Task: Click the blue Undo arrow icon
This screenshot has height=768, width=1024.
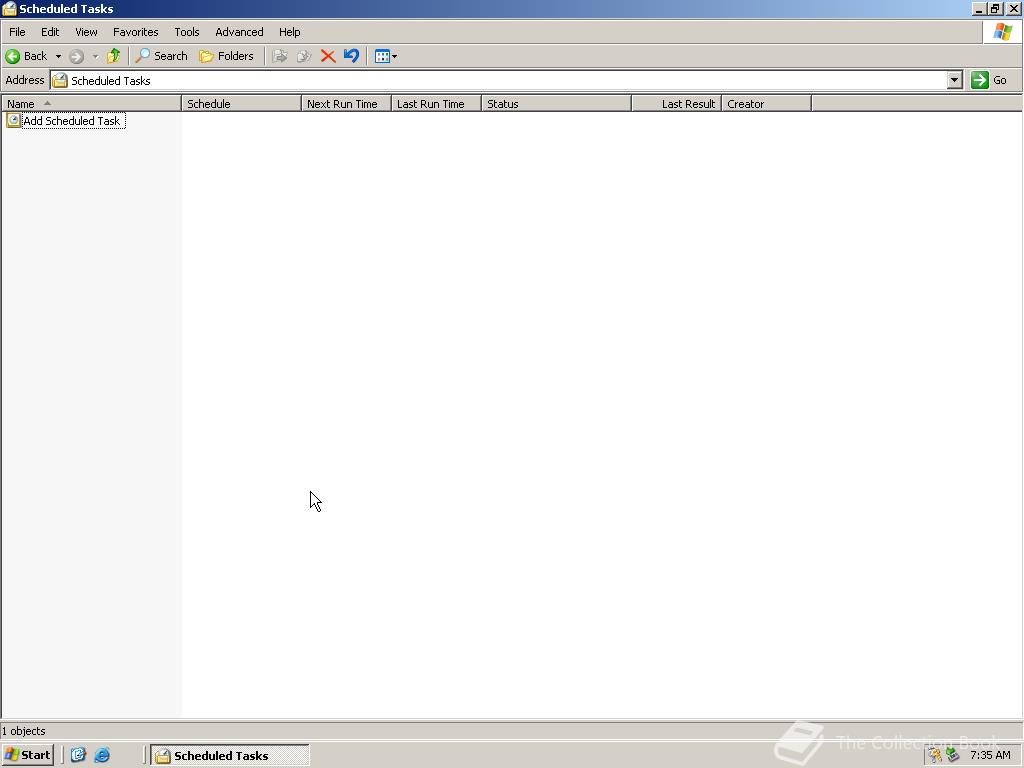Action: click(x=351, y=56)
